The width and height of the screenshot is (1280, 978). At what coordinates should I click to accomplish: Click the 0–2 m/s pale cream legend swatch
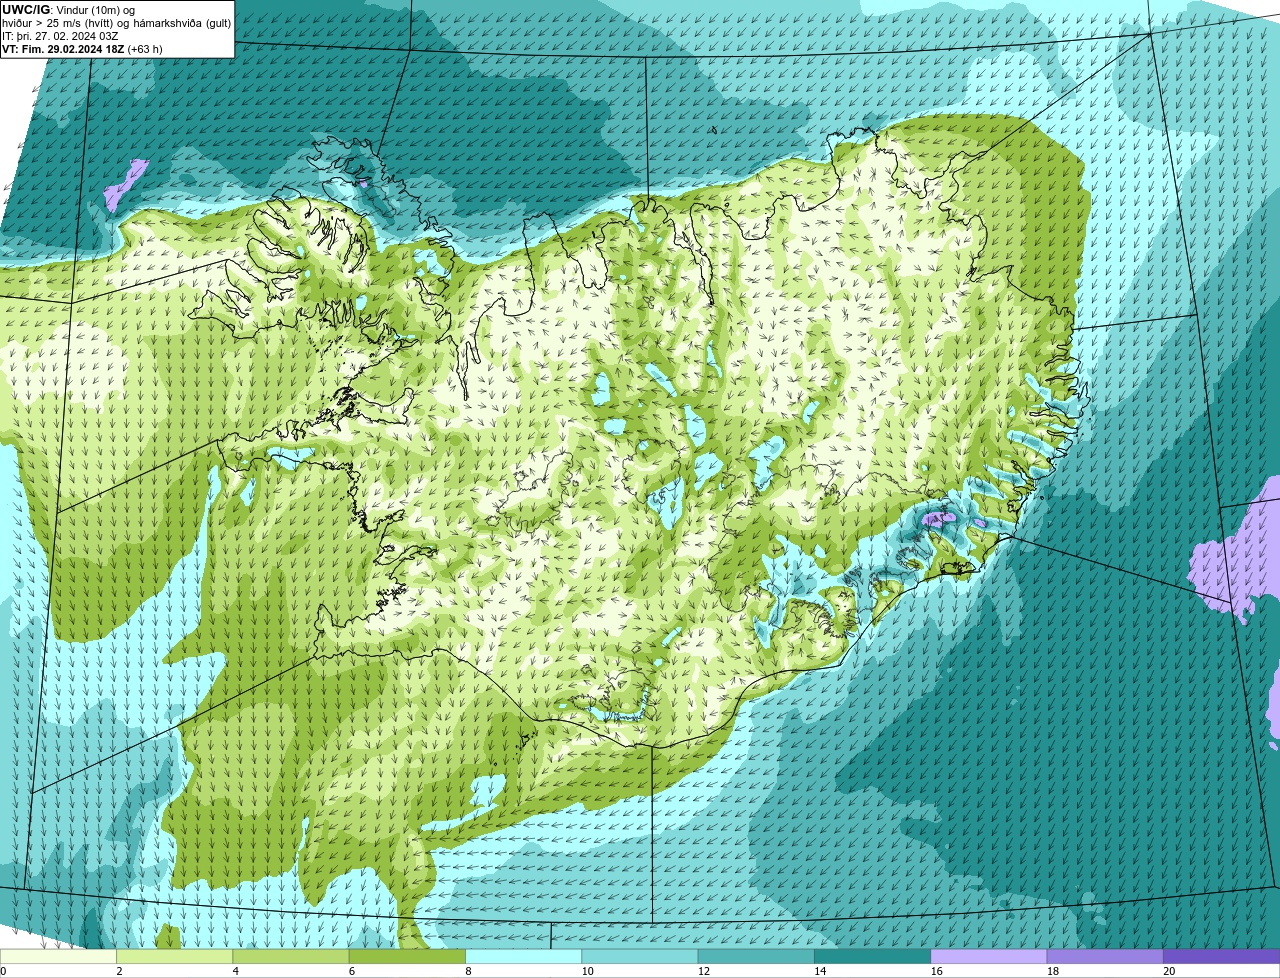click(58, 956)
